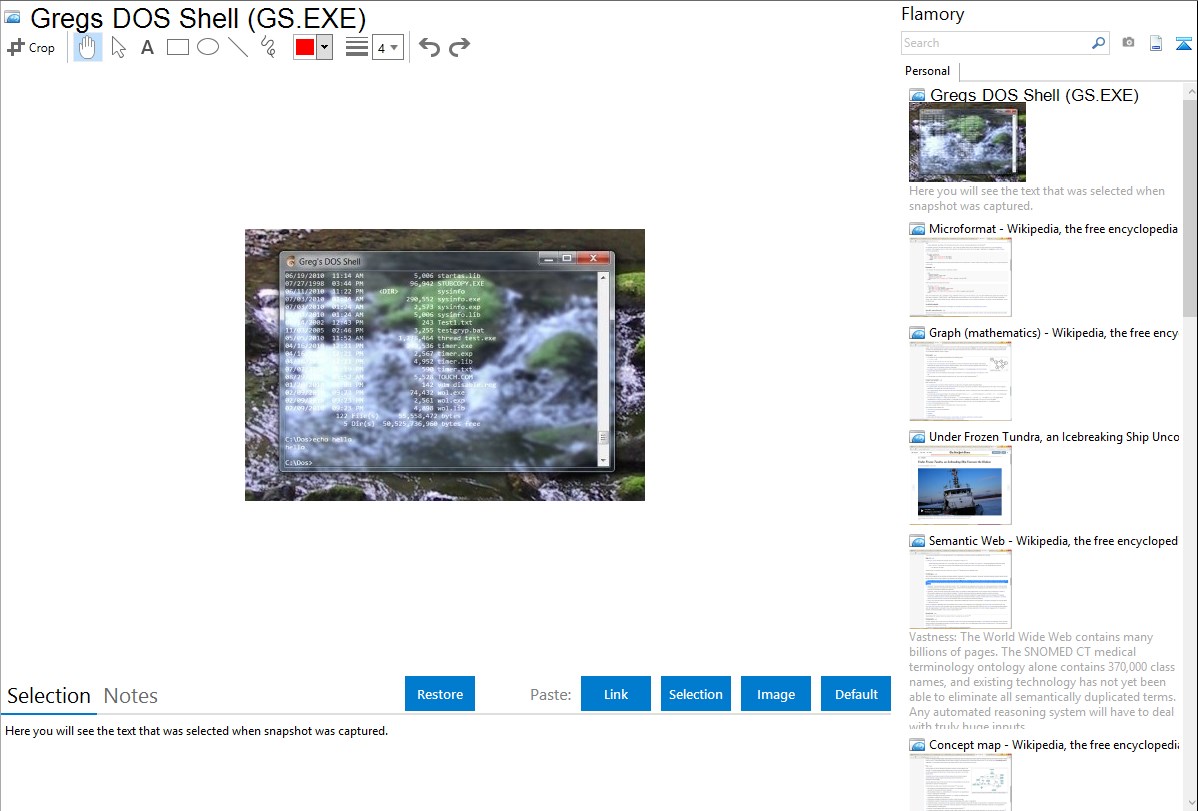Click the Flamory panel title
Screen dimensions: 1198x811
pyautogui.click(x=932, y=14)
